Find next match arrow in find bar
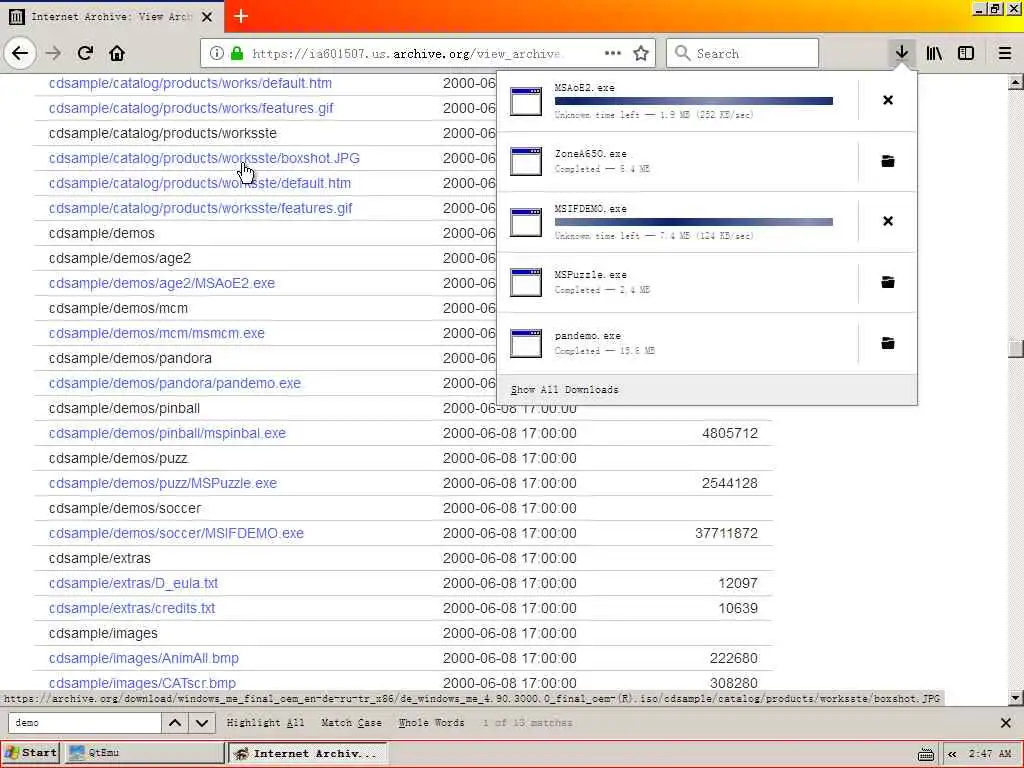 point(202,722)
